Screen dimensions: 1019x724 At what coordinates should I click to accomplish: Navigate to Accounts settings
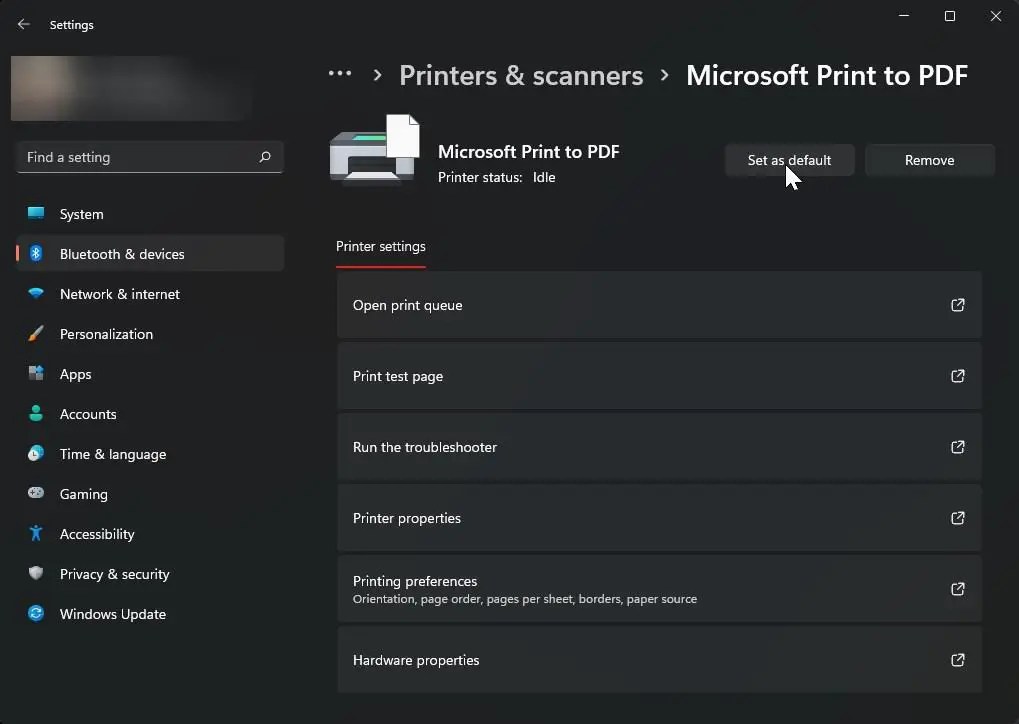click(x=150, y=413)
